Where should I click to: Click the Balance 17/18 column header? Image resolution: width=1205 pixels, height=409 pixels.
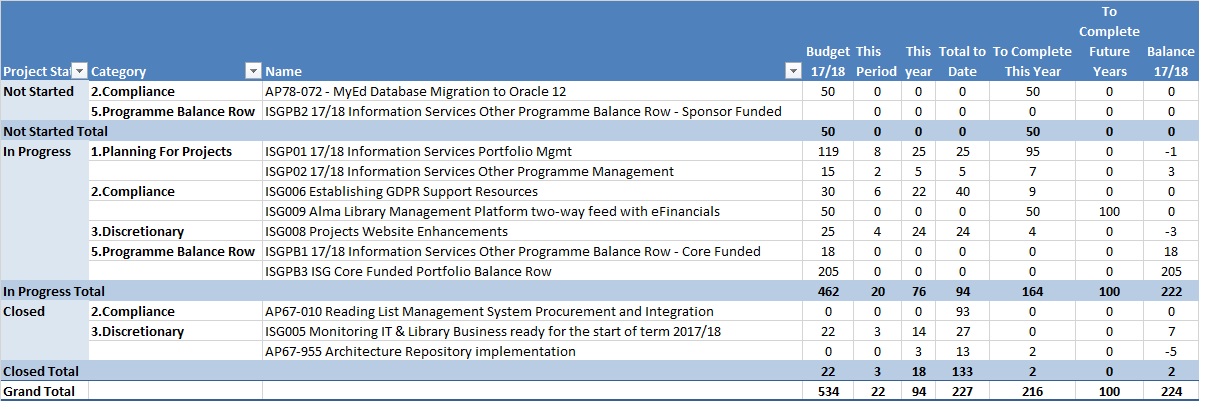coord(1170,61)
